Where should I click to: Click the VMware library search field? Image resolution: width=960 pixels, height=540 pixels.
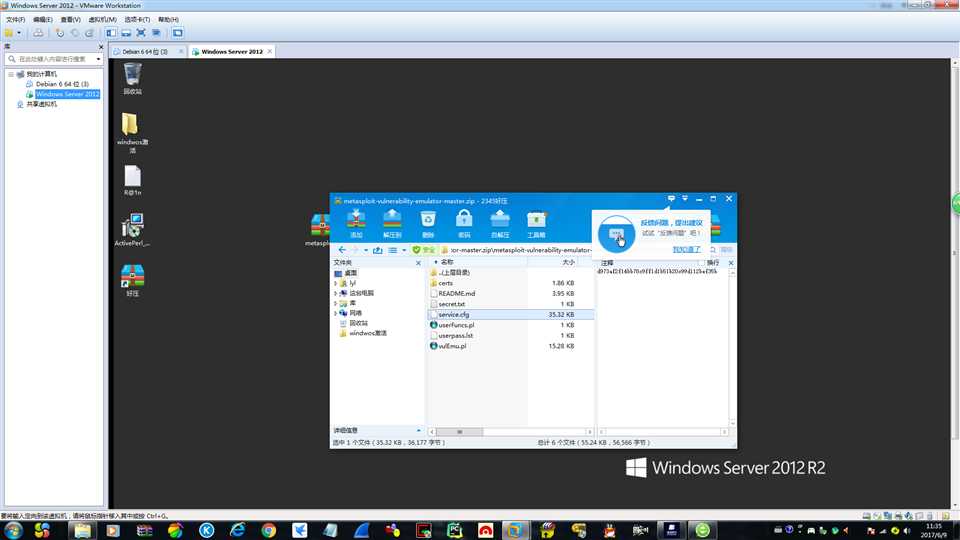tap(52, 59)
